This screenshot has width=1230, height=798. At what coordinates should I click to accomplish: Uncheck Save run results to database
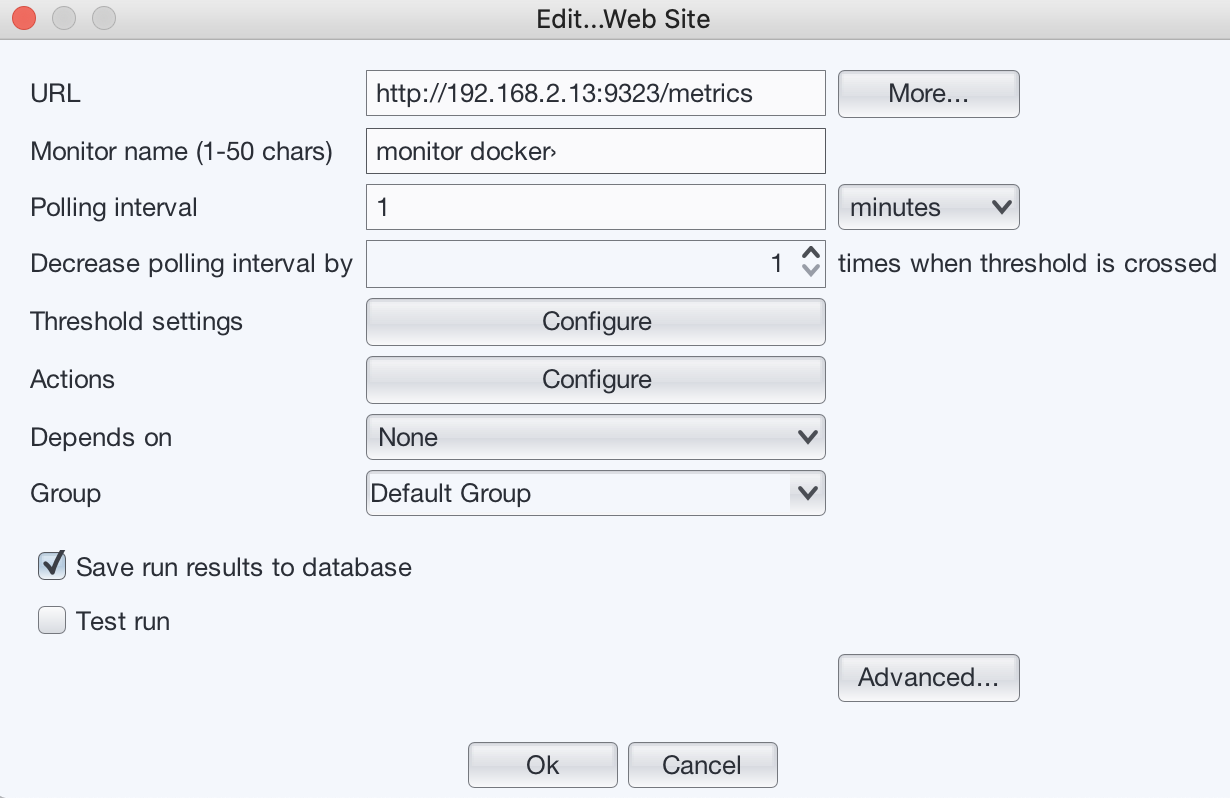pos(52,567)
